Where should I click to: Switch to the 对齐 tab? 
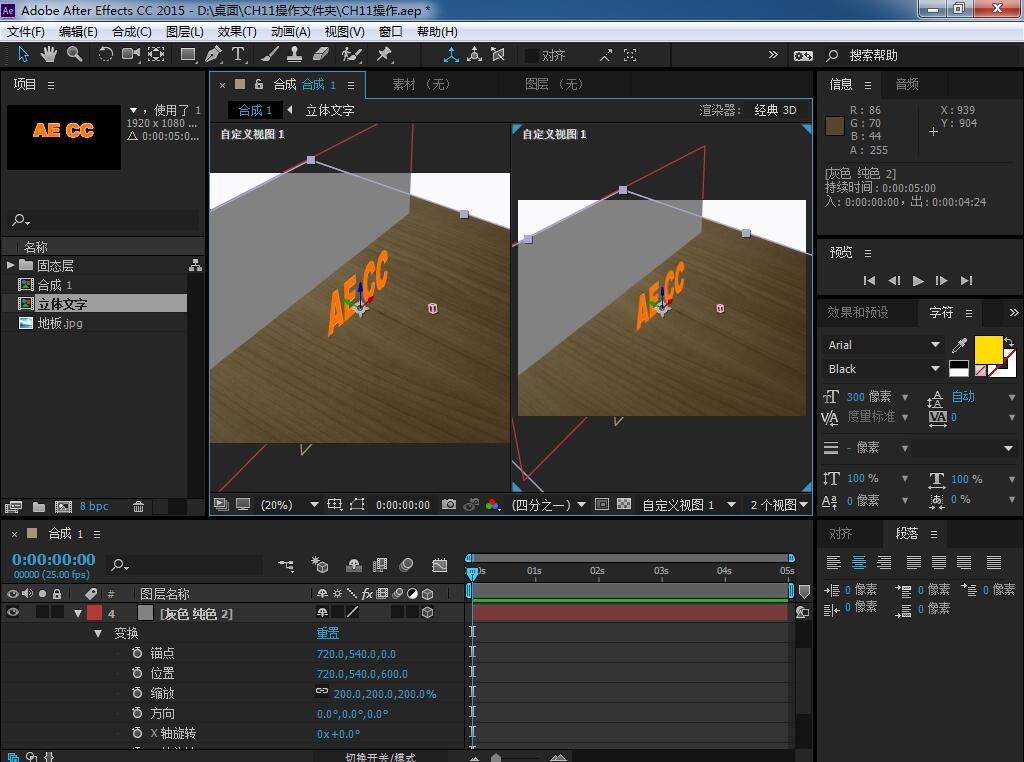(x=840, y=533)
